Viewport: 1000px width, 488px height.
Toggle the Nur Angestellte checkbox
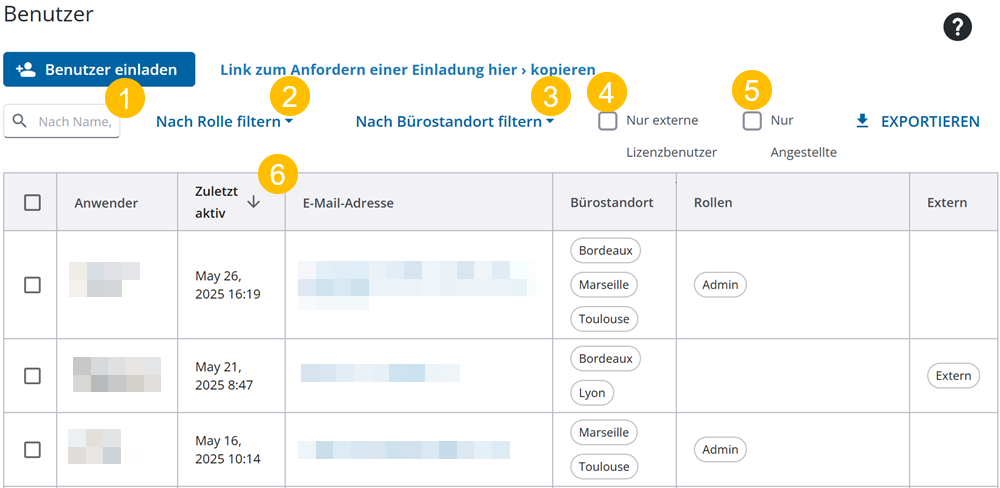pyautogui.click(x=752, y=121)
